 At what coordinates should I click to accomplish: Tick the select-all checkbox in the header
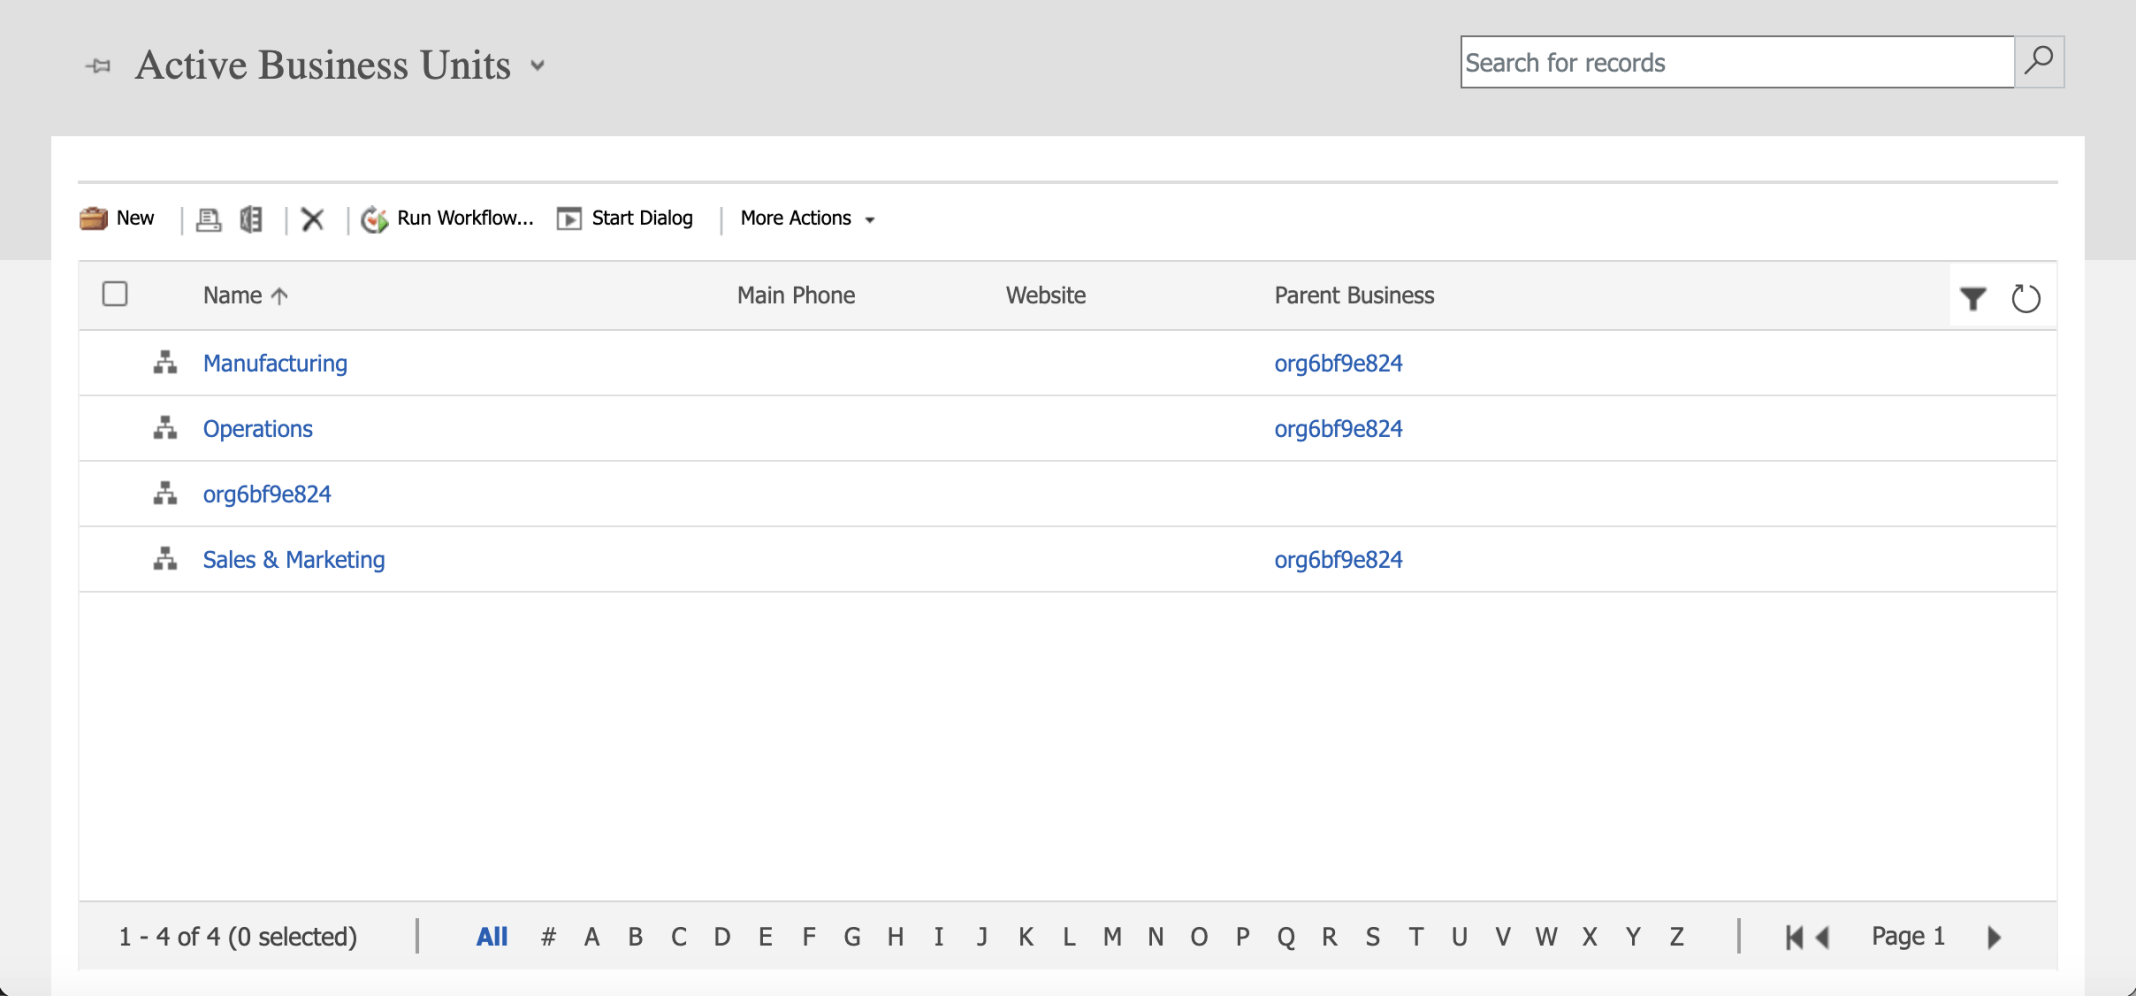(115, 294)
